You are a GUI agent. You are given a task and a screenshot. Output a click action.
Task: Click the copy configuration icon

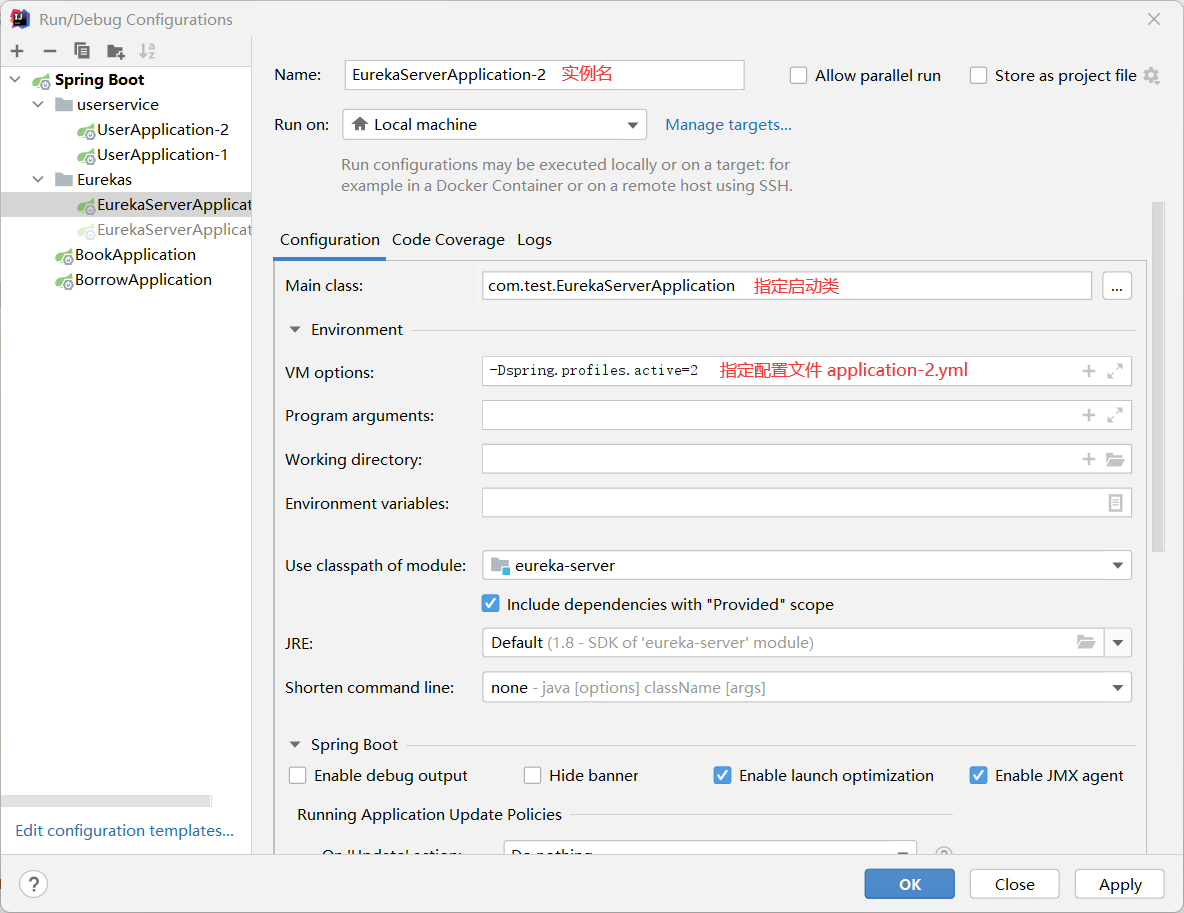(x=82, y=51)
